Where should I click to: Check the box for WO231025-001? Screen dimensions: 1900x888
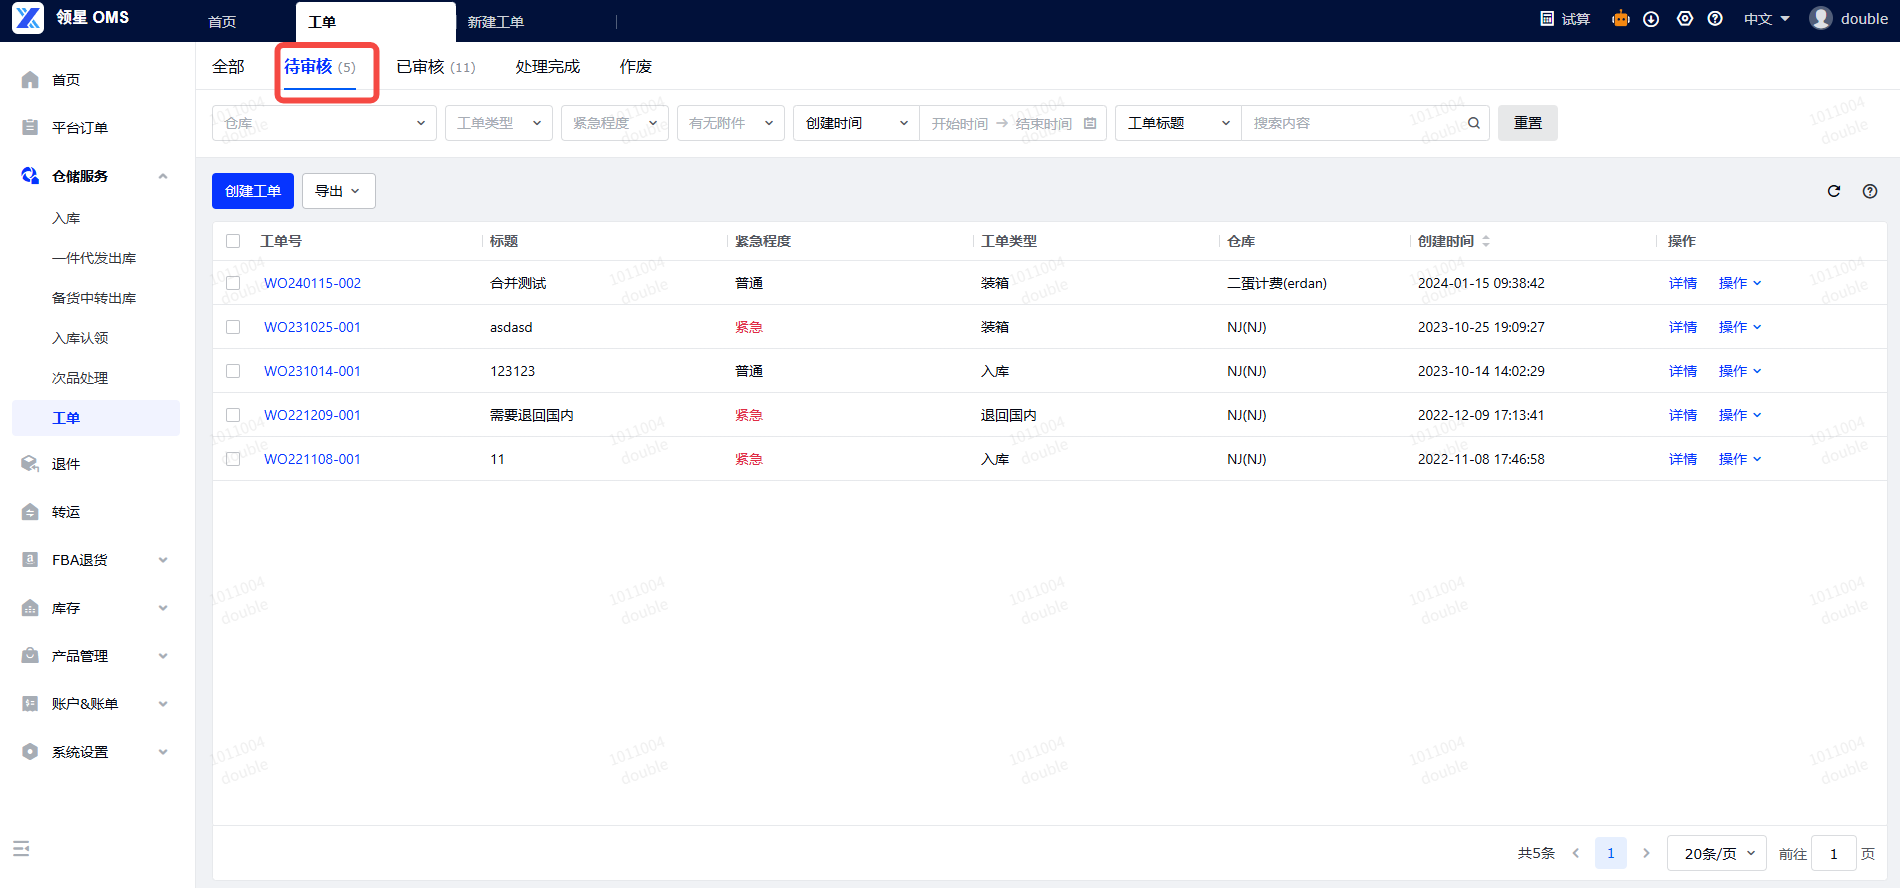(233, 327)
